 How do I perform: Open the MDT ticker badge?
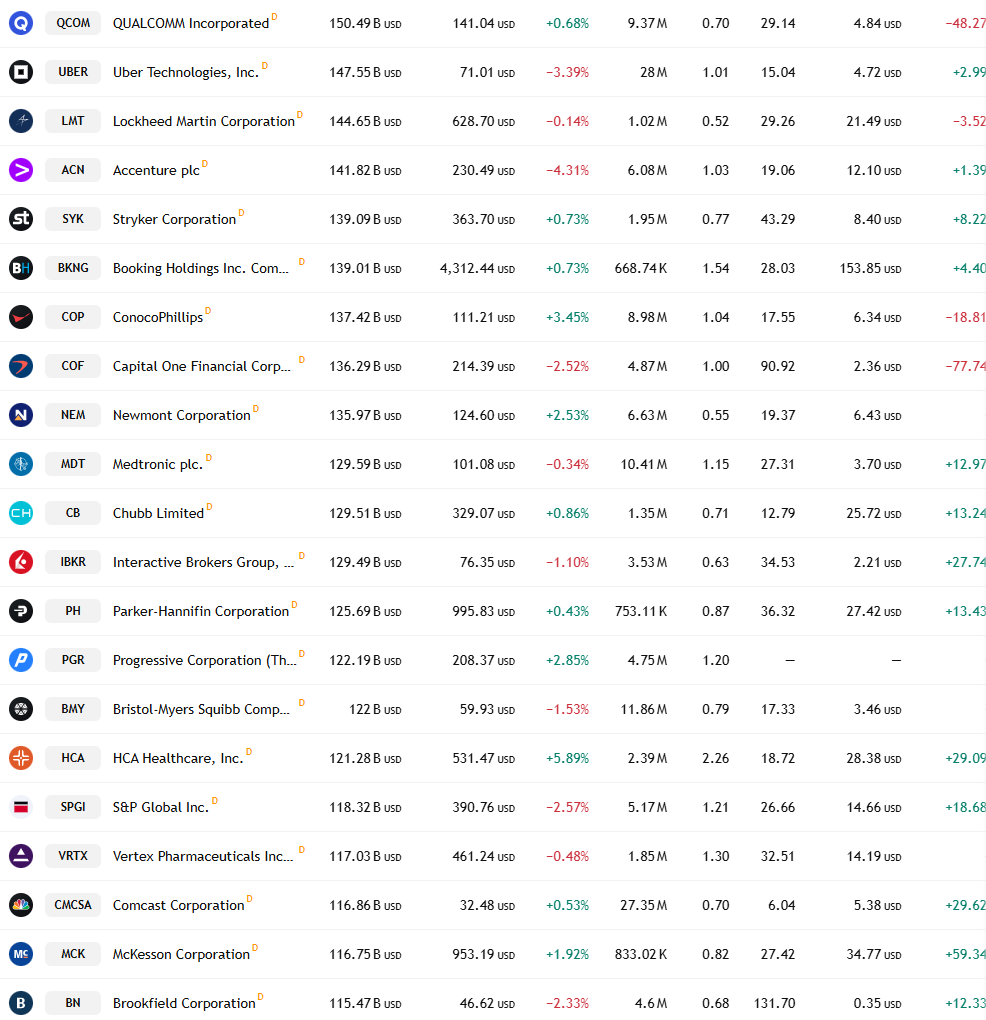point(73,464)
